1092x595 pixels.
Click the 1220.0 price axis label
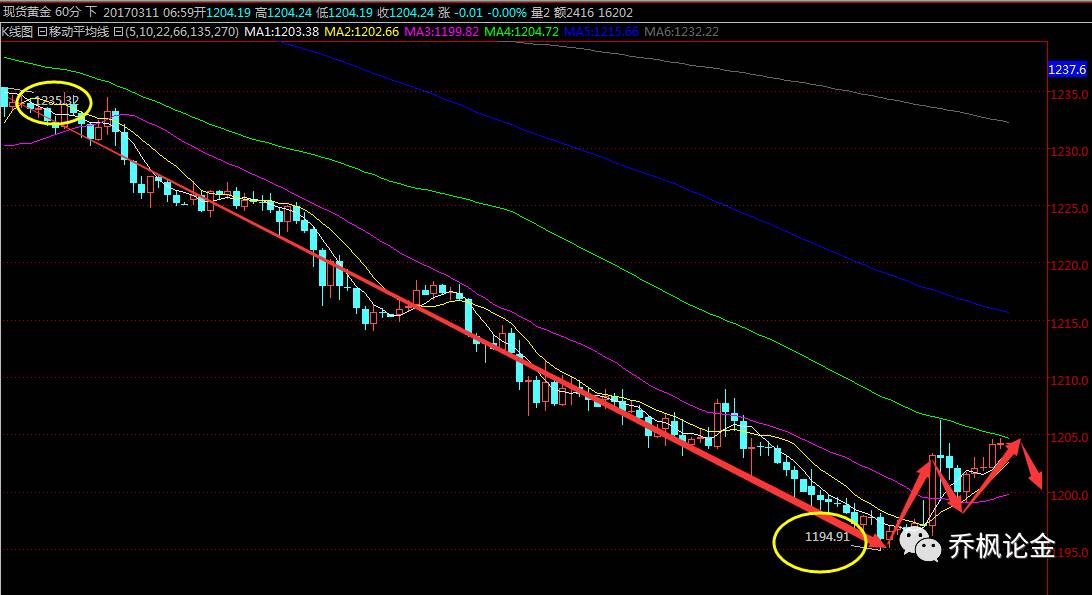[1071, 265]
